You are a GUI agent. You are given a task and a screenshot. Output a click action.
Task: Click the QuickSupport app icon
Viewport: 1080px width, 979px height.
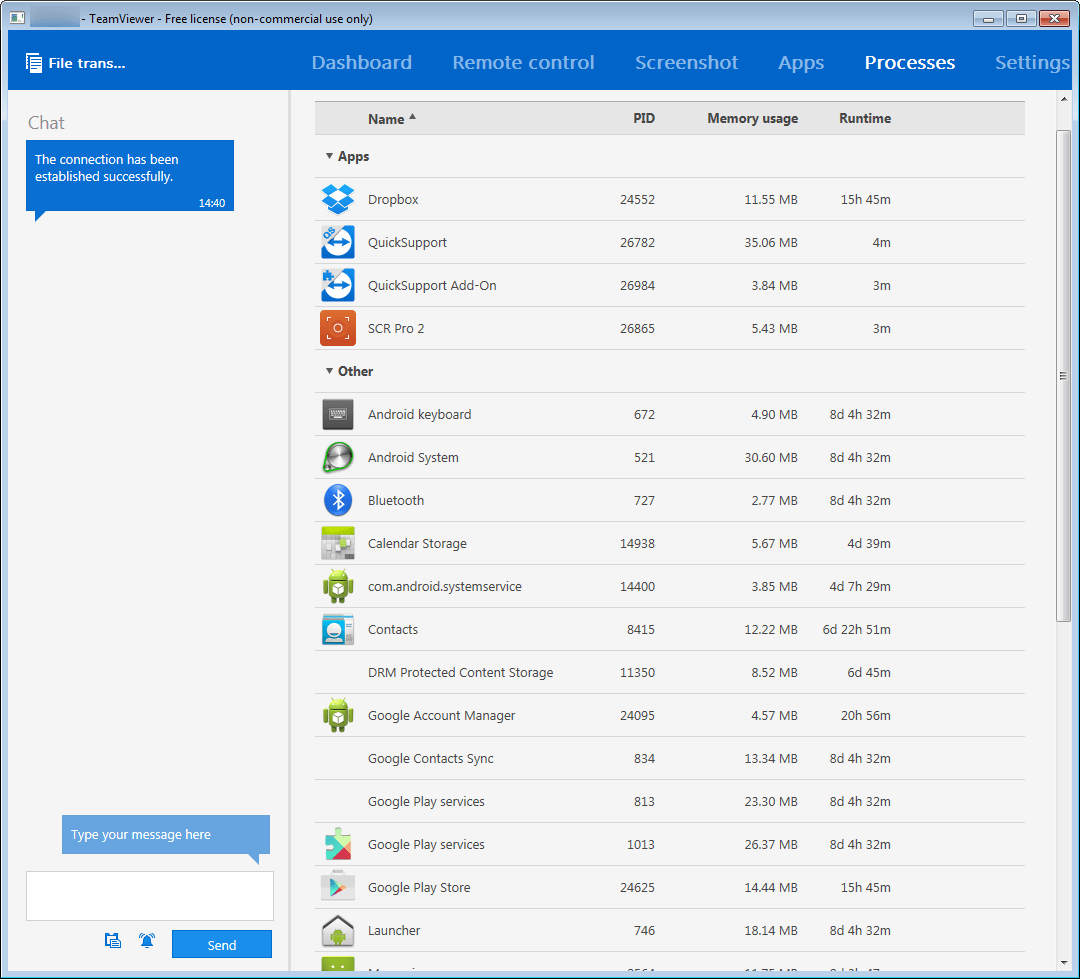tap(338, 242)
